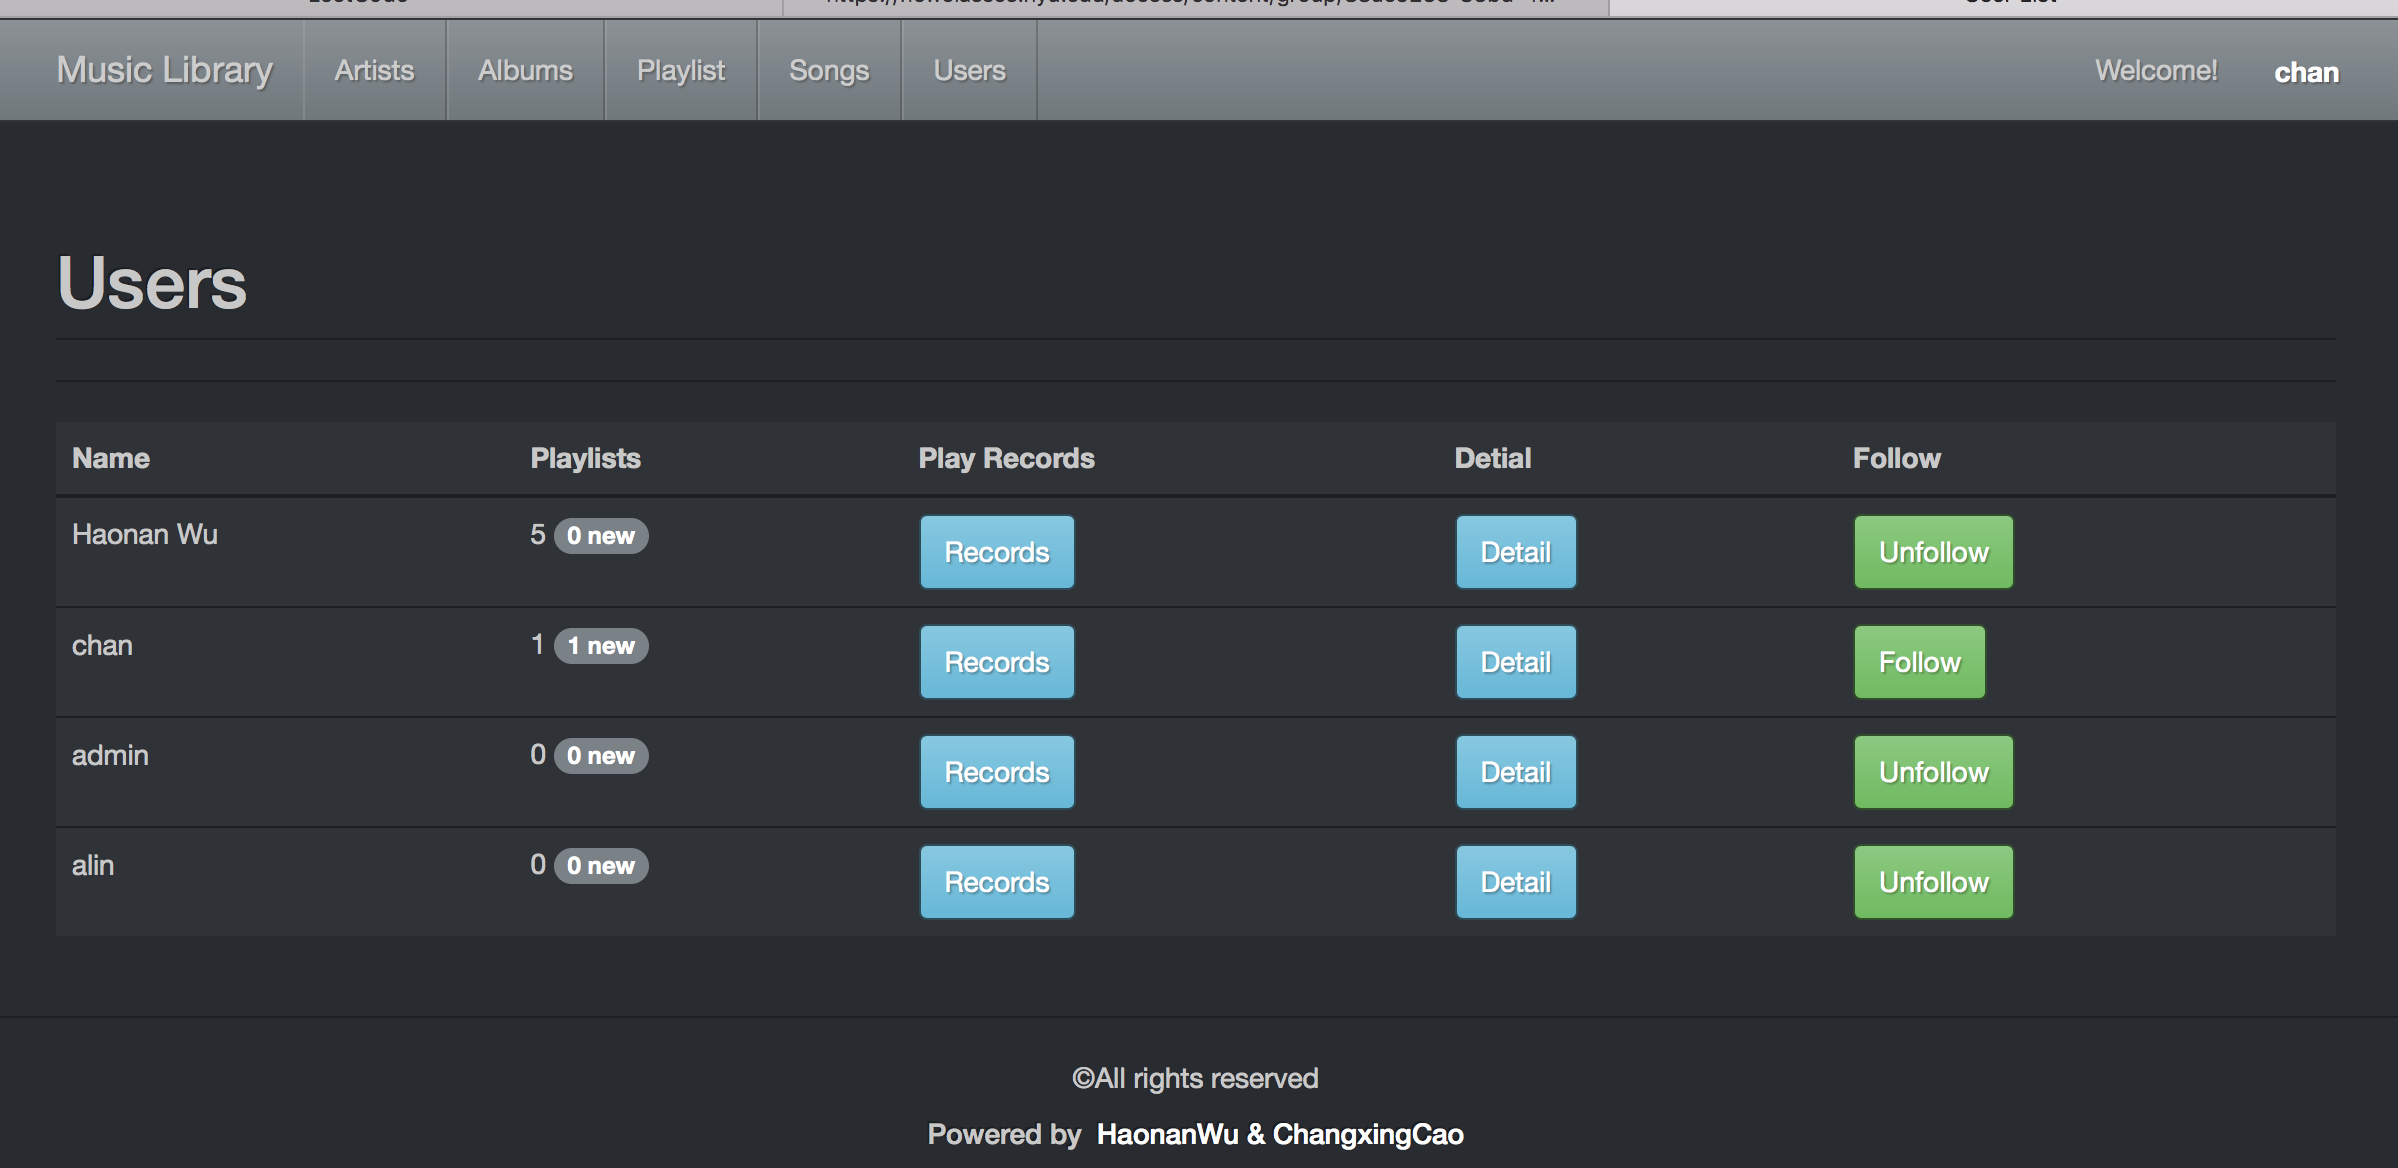
Task: Follow the user chan
Action: pos(1919,662)
